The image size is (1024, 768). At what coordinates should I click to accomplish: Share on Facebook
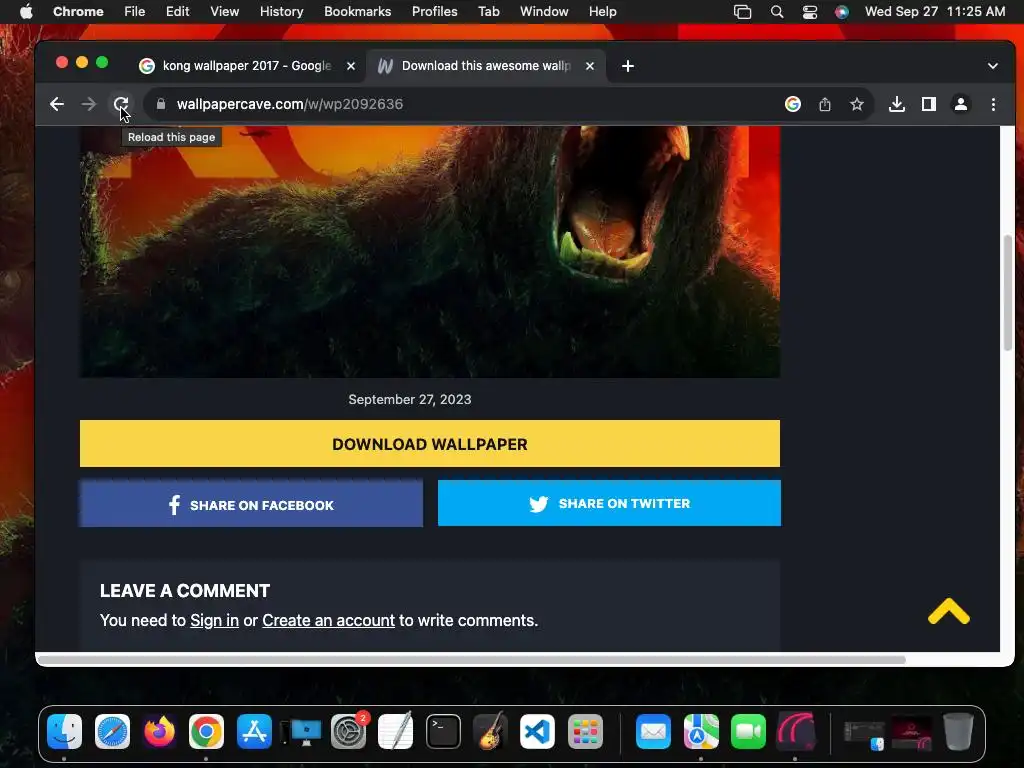[x=251, y=504]
